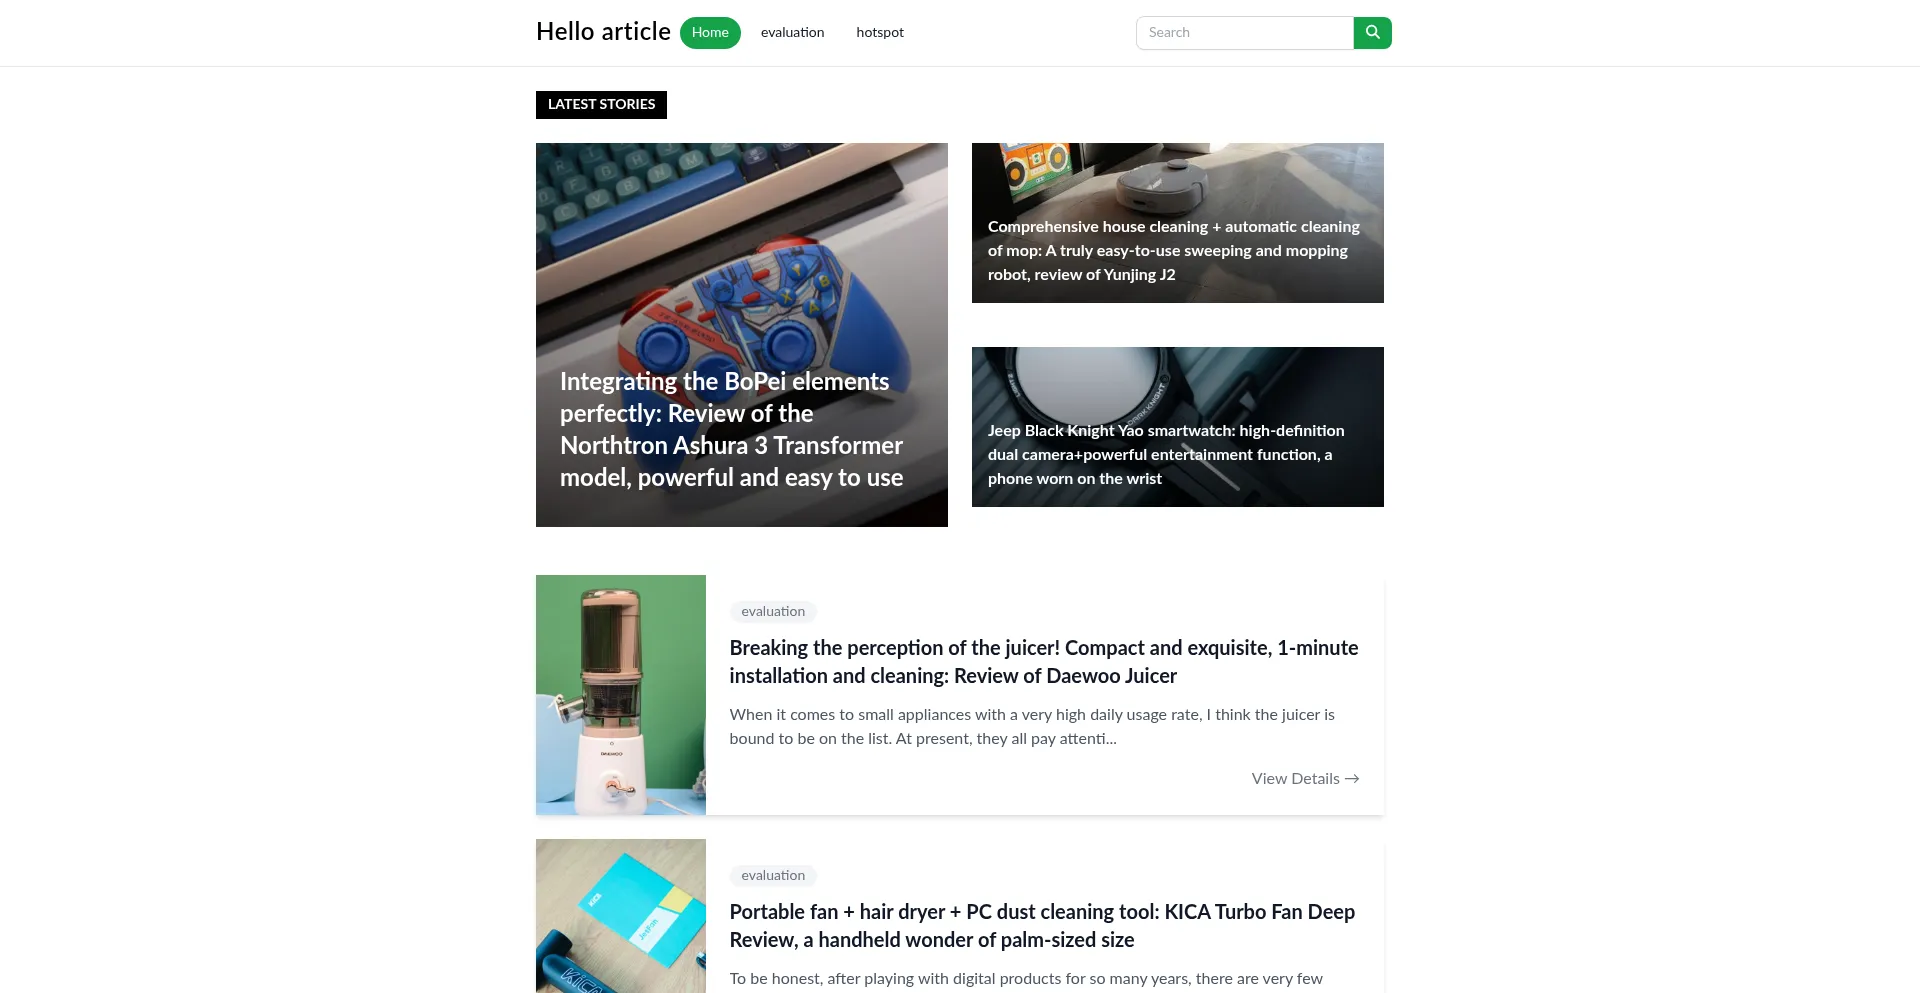Open the KICA Turbo Fan article headline
The image size is (1920, 993).
tap(1042, 926)
